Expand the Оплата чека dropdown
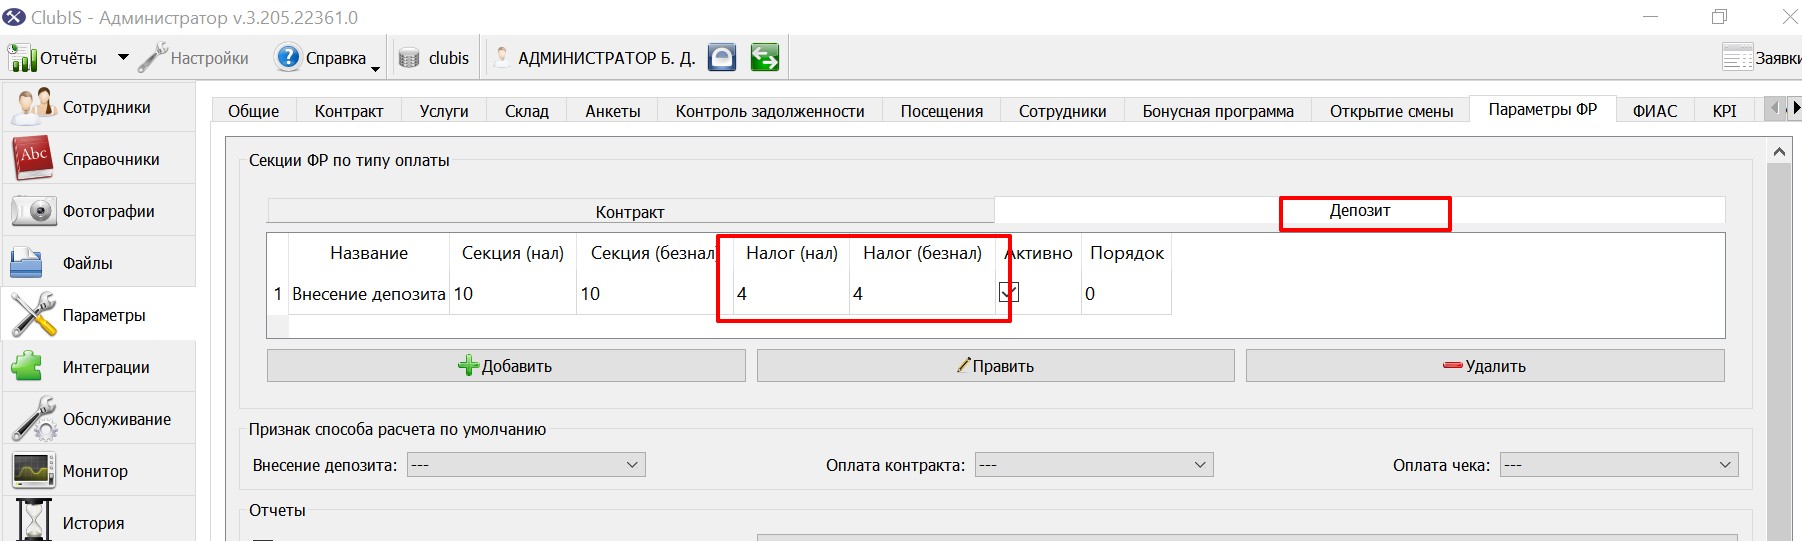 [1619, 465]
